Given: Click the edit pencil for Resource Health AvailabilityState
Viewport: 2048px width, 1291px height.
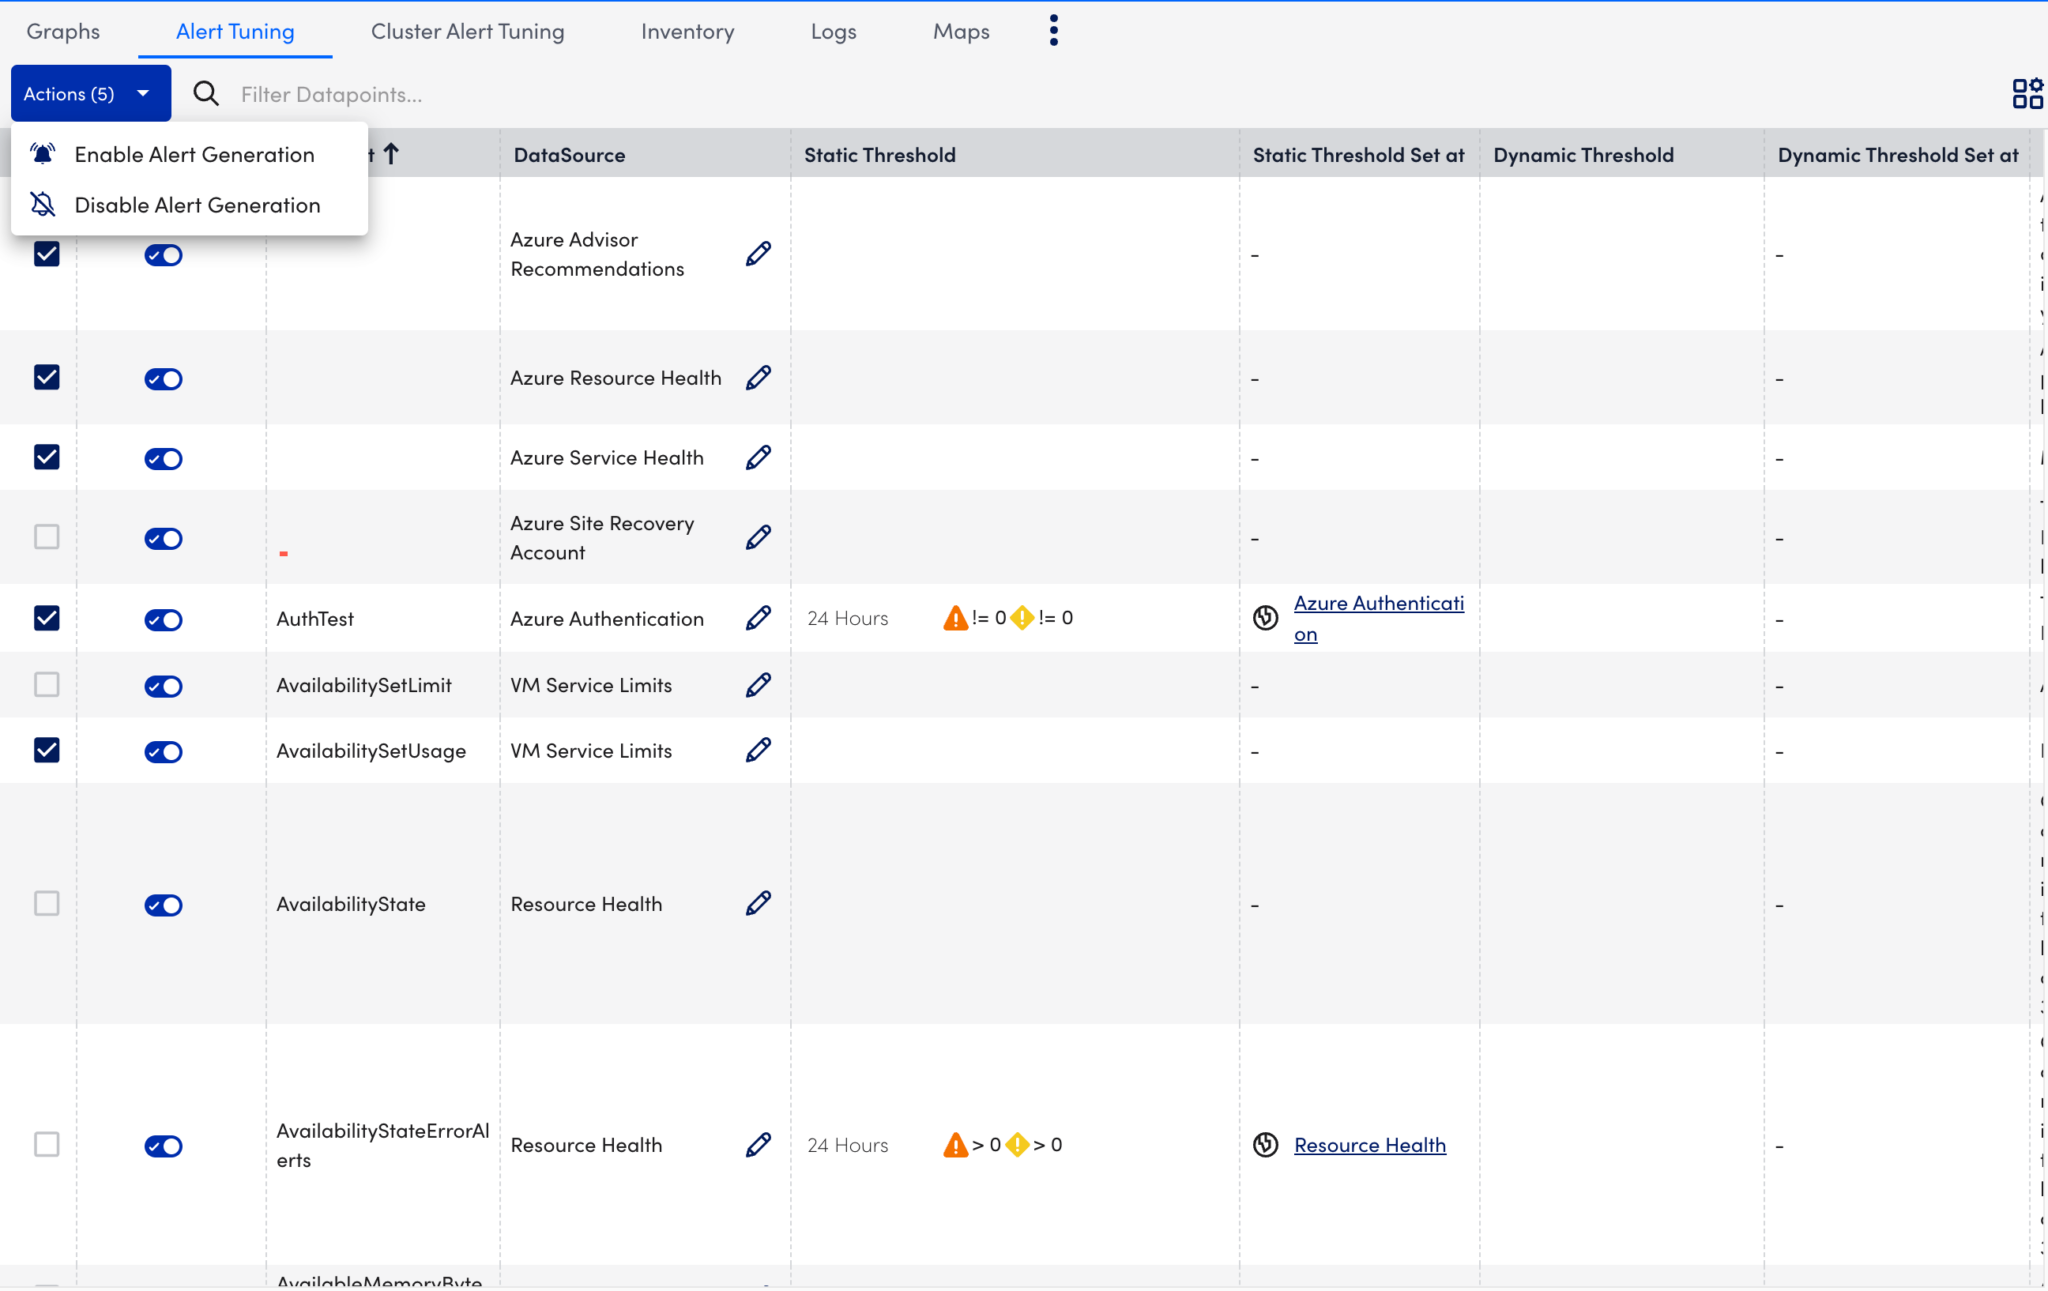Looking at the screenshot, I should (758, 903).
